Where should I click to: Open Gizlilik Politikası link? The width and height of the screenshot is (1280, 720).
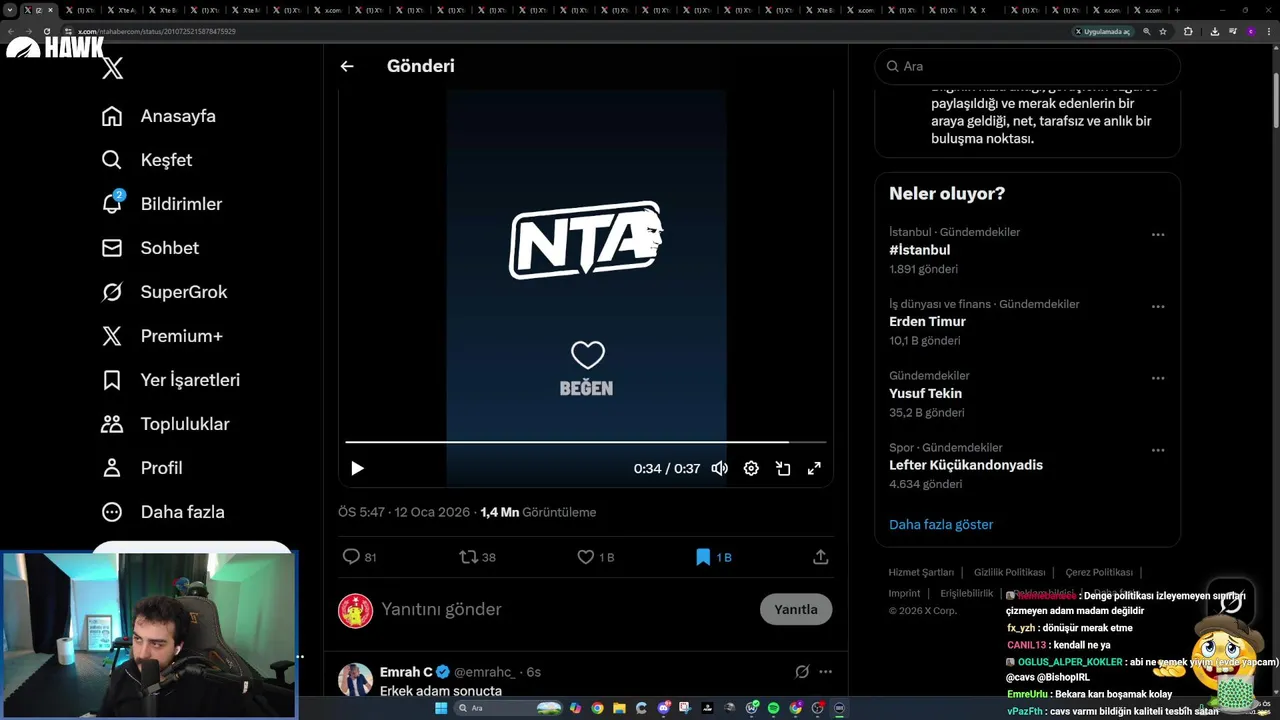pos(1010,573)
